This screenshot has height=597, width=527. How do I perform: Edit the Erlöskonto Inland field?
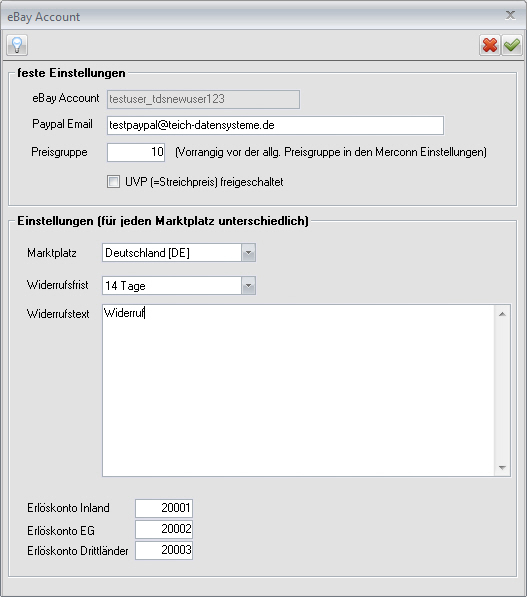tap(164, 508)
